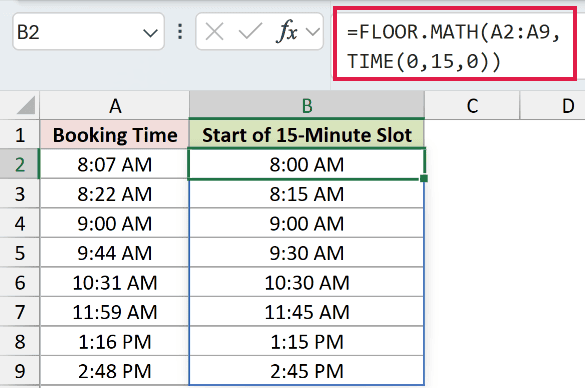Click cell containing 8:15 AM
The height and width of the screenshot is (388, 585).
click(307, 194)
